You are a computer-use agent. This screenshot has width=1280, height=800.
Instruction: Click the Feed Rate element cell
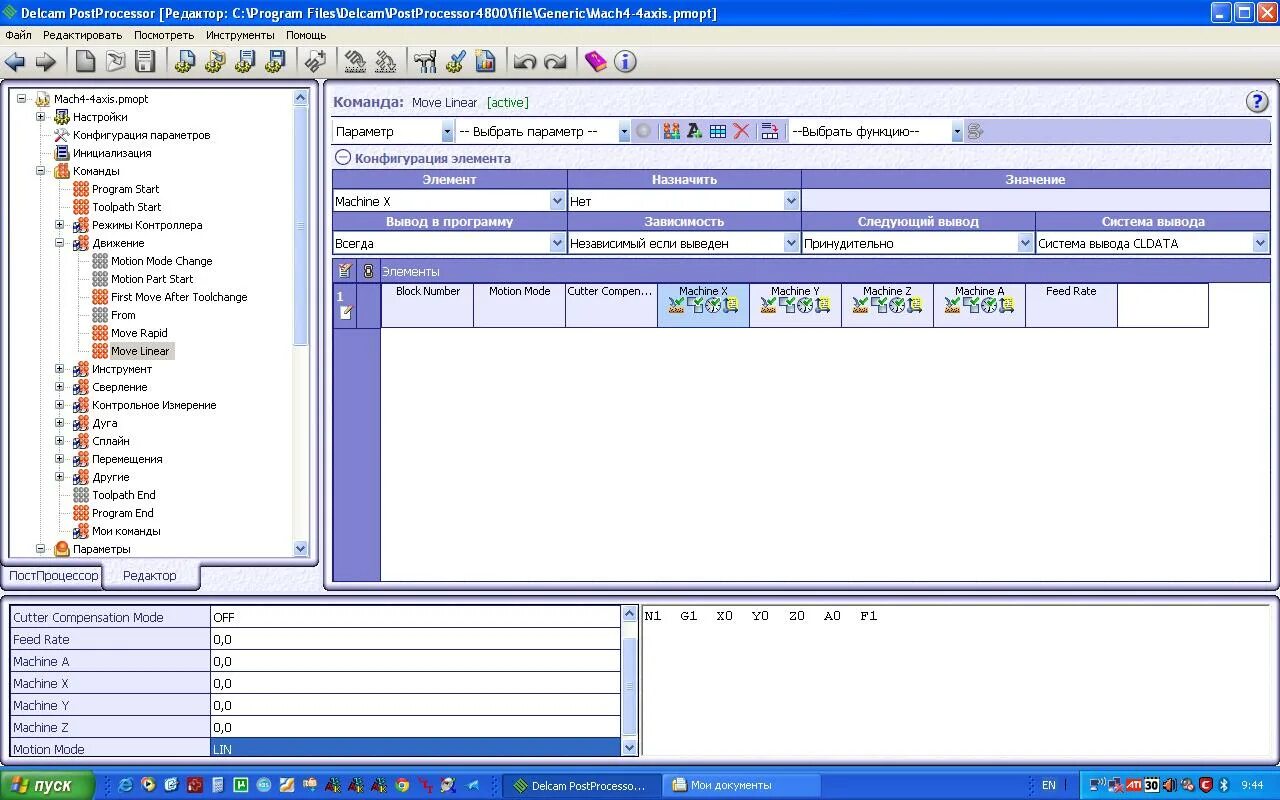coord(1071,305)
